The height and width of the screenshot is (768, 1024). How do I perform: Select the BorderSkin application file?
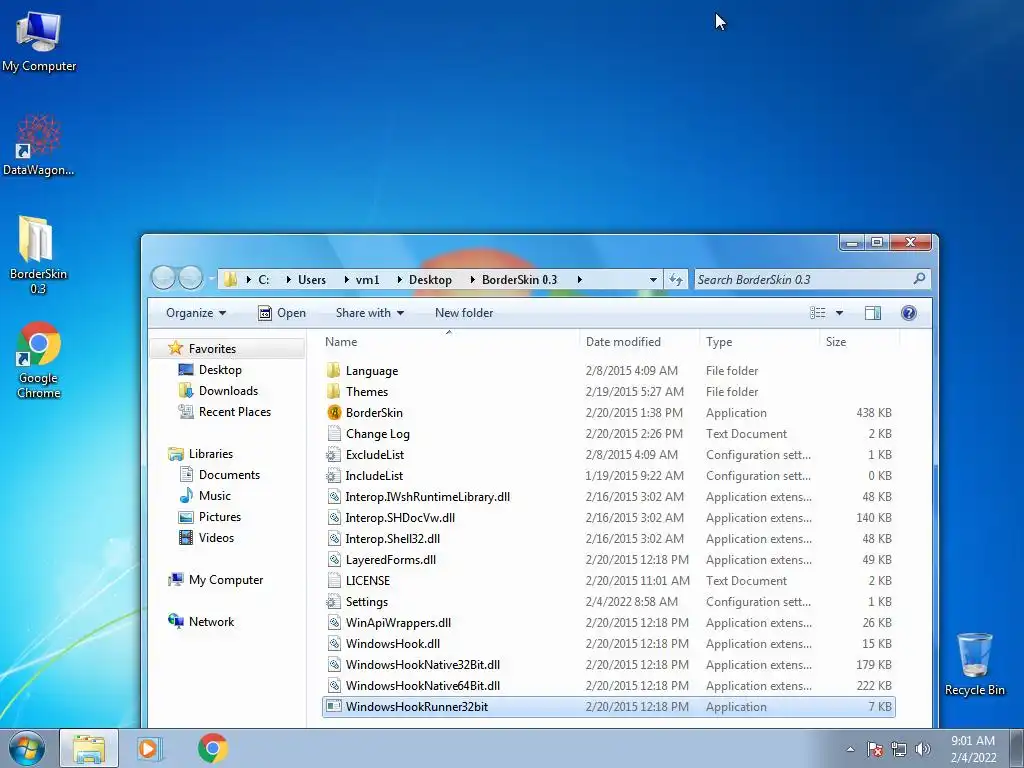tap(609, 413)
